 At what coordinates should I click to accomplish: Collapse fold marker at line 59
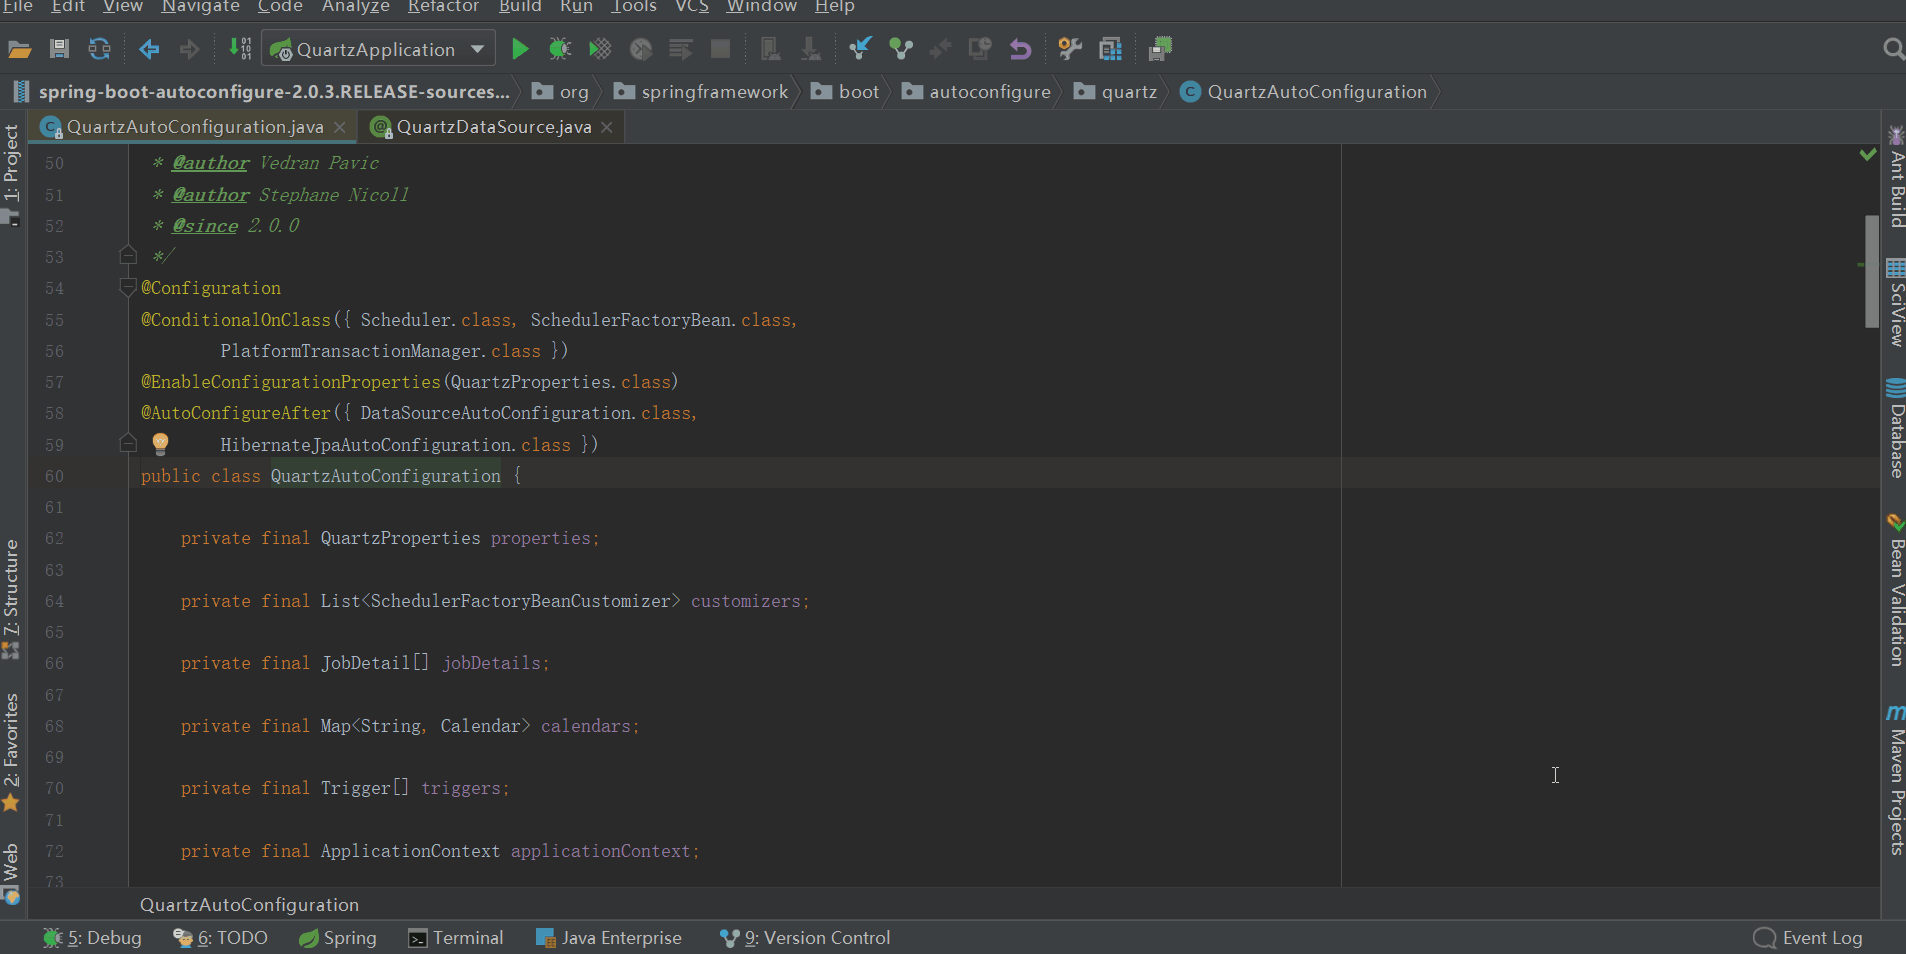point(127,444)
